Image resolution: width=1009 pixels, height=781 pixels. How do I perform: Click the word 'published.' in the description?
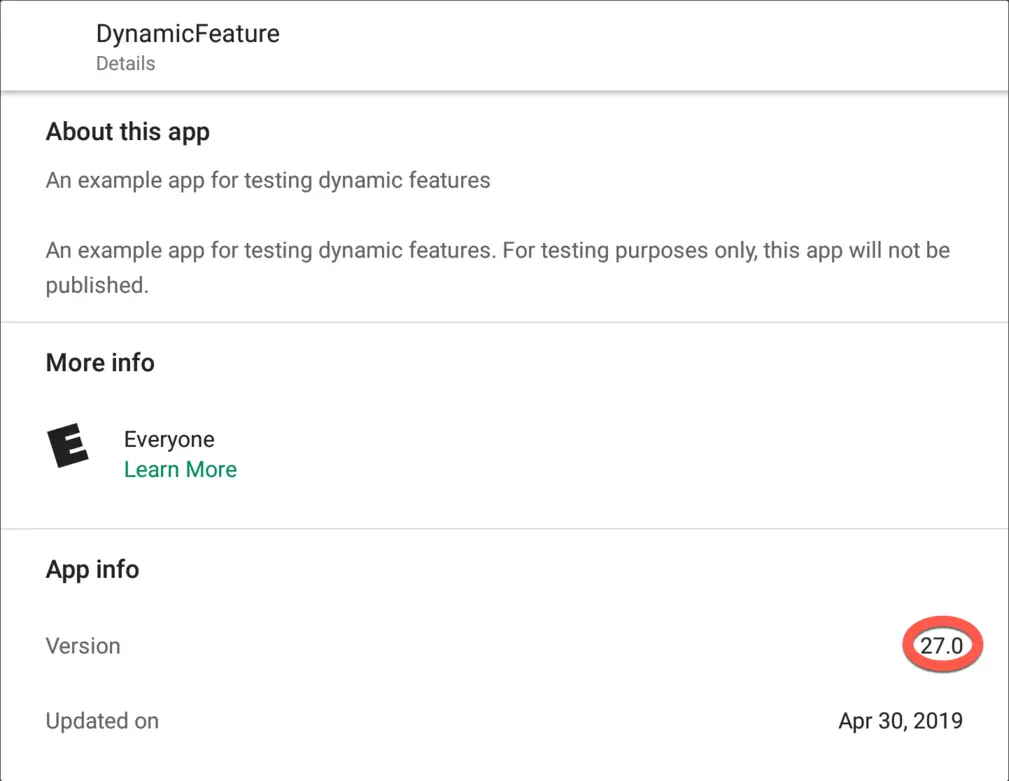[97, 285]
